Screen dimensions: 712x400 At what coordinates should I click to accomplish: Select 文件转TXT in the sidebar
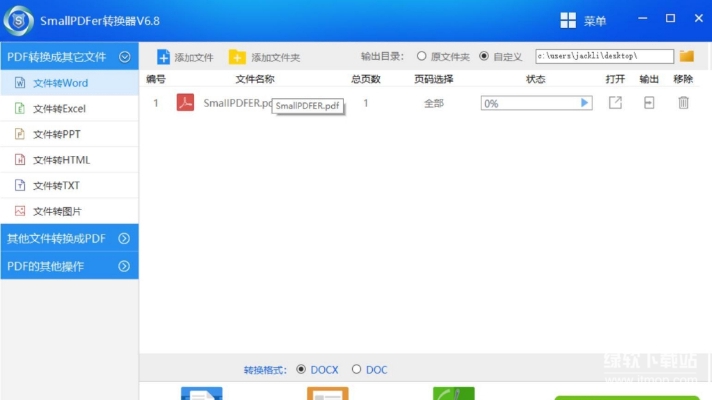69,185
